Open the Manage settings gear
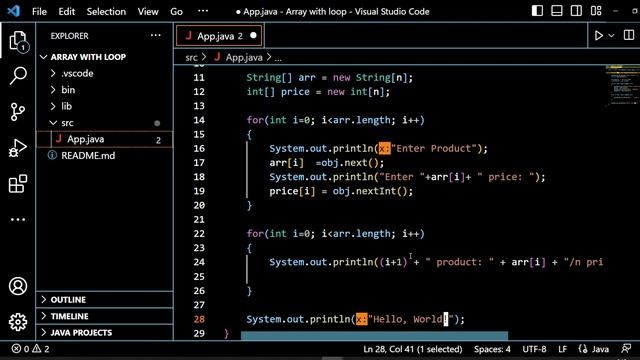 18,322
